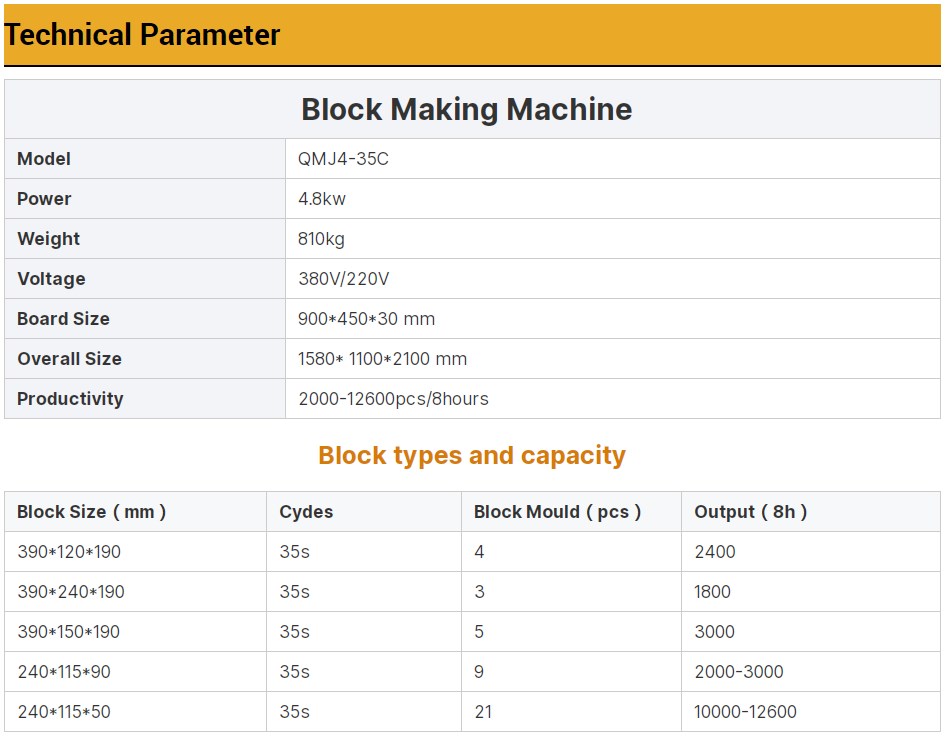This screenshot has height=737, width=948.
Task: Click the Block Size ( mm ) column header
Action: click(x=91, y=512)
